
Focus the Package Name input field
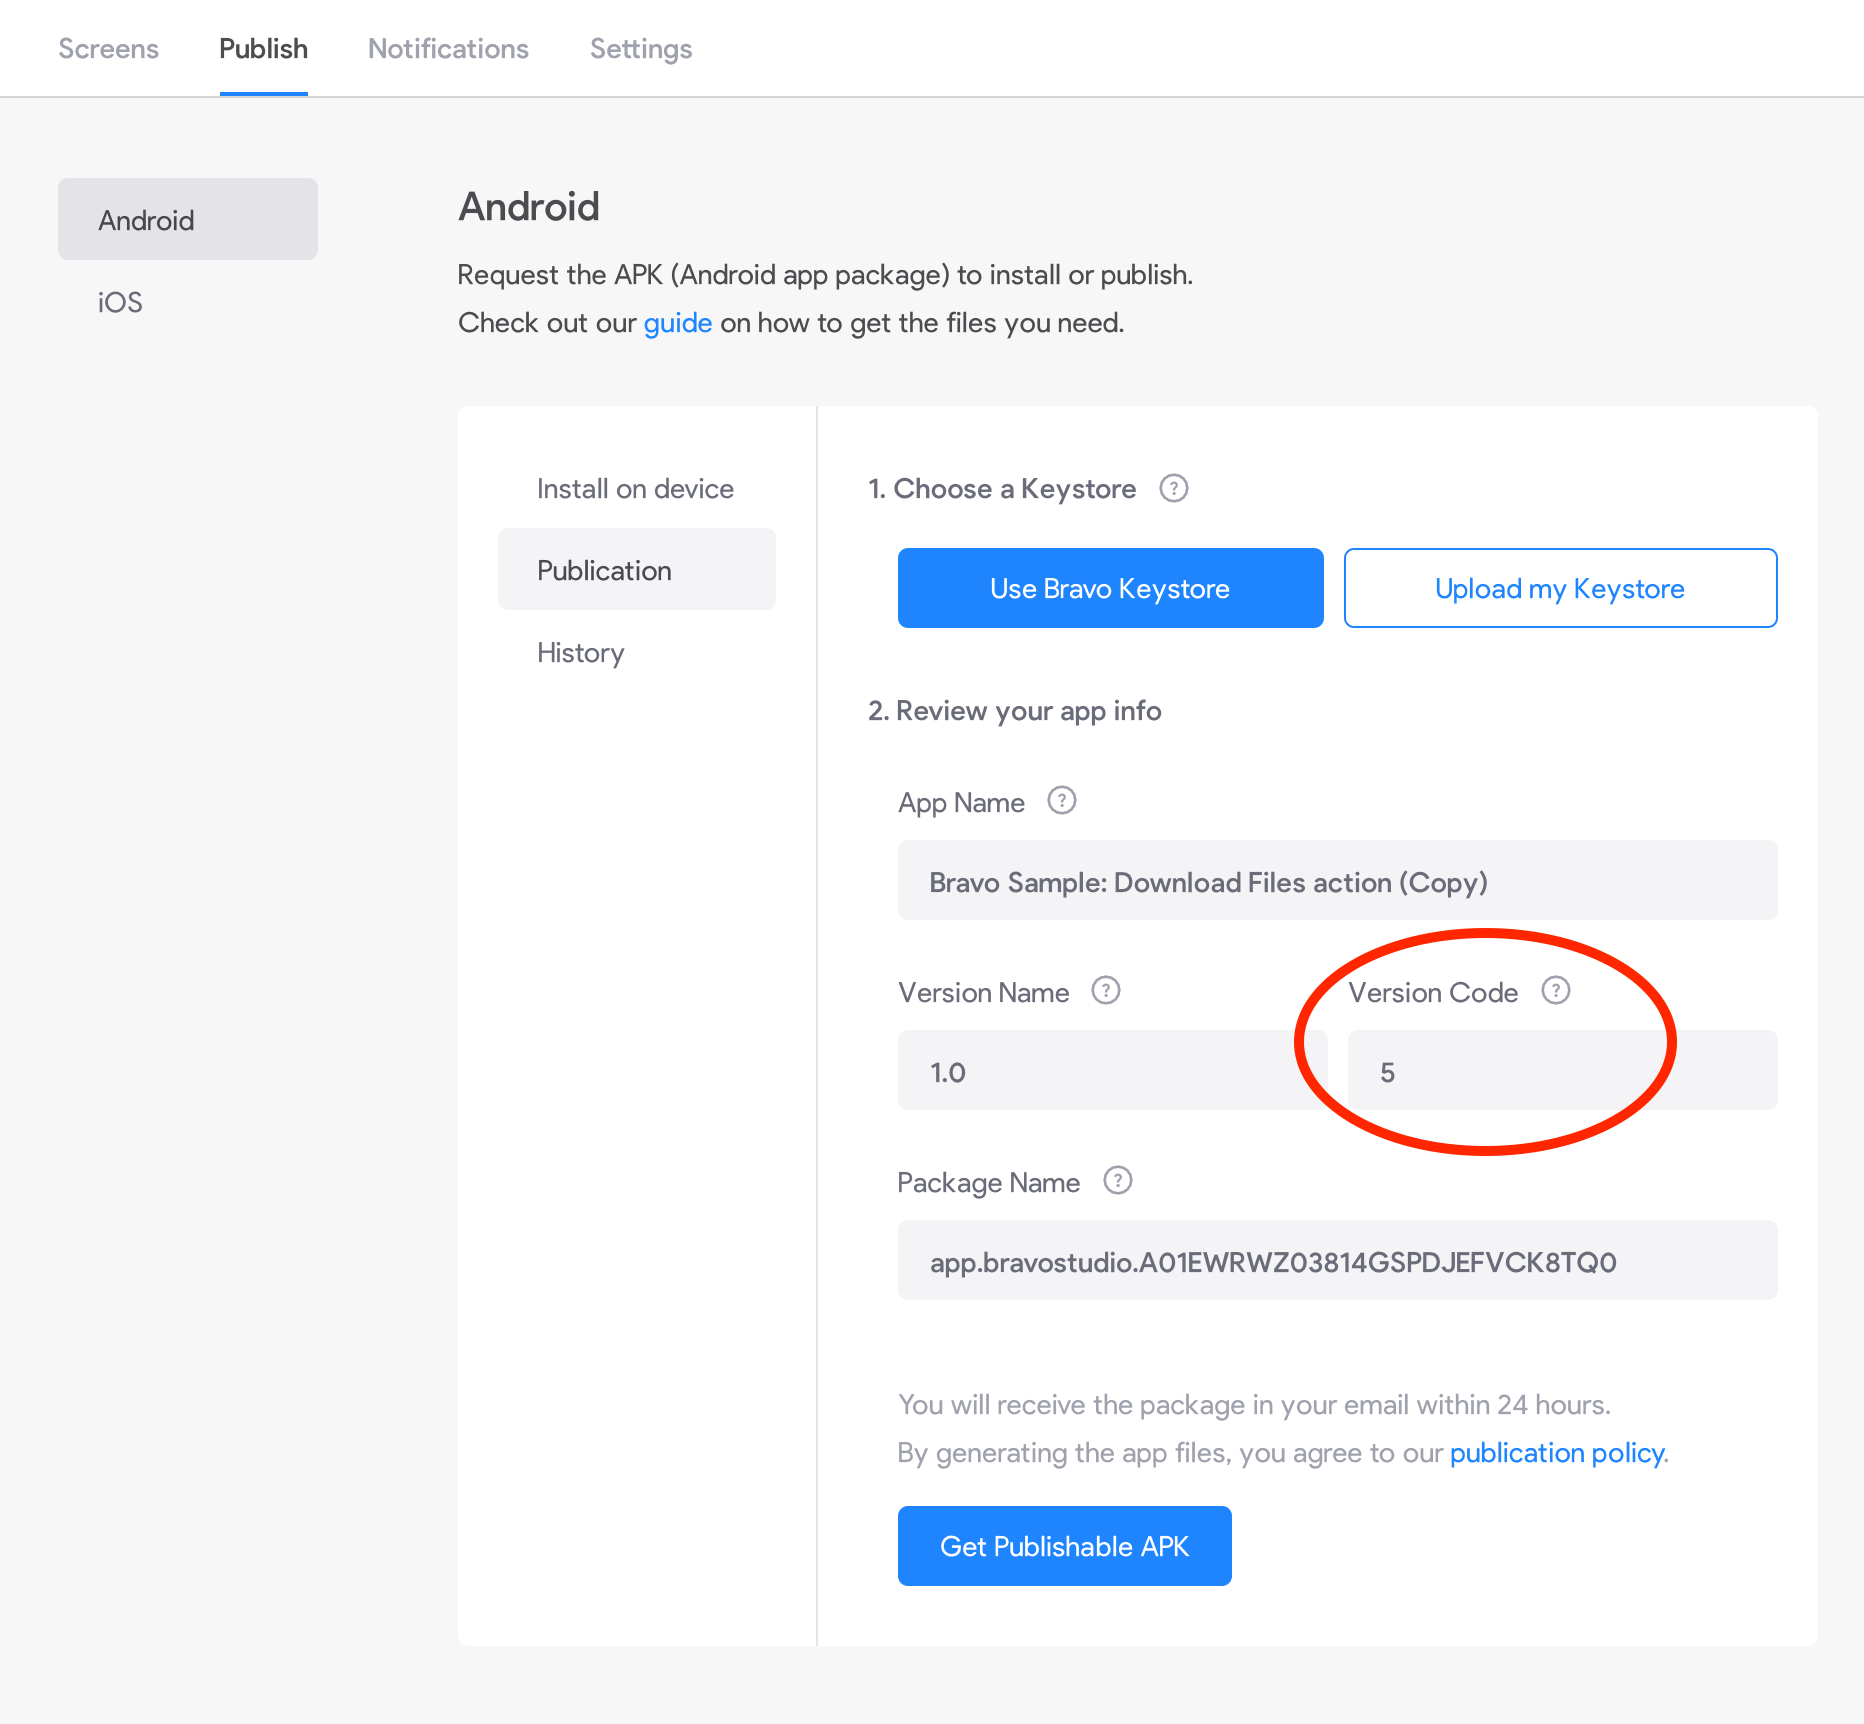click(1337, 1260)
